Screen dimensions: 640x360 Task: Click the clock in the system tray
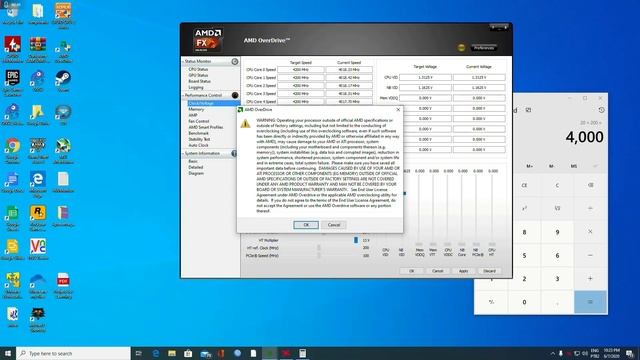point(611,353)
